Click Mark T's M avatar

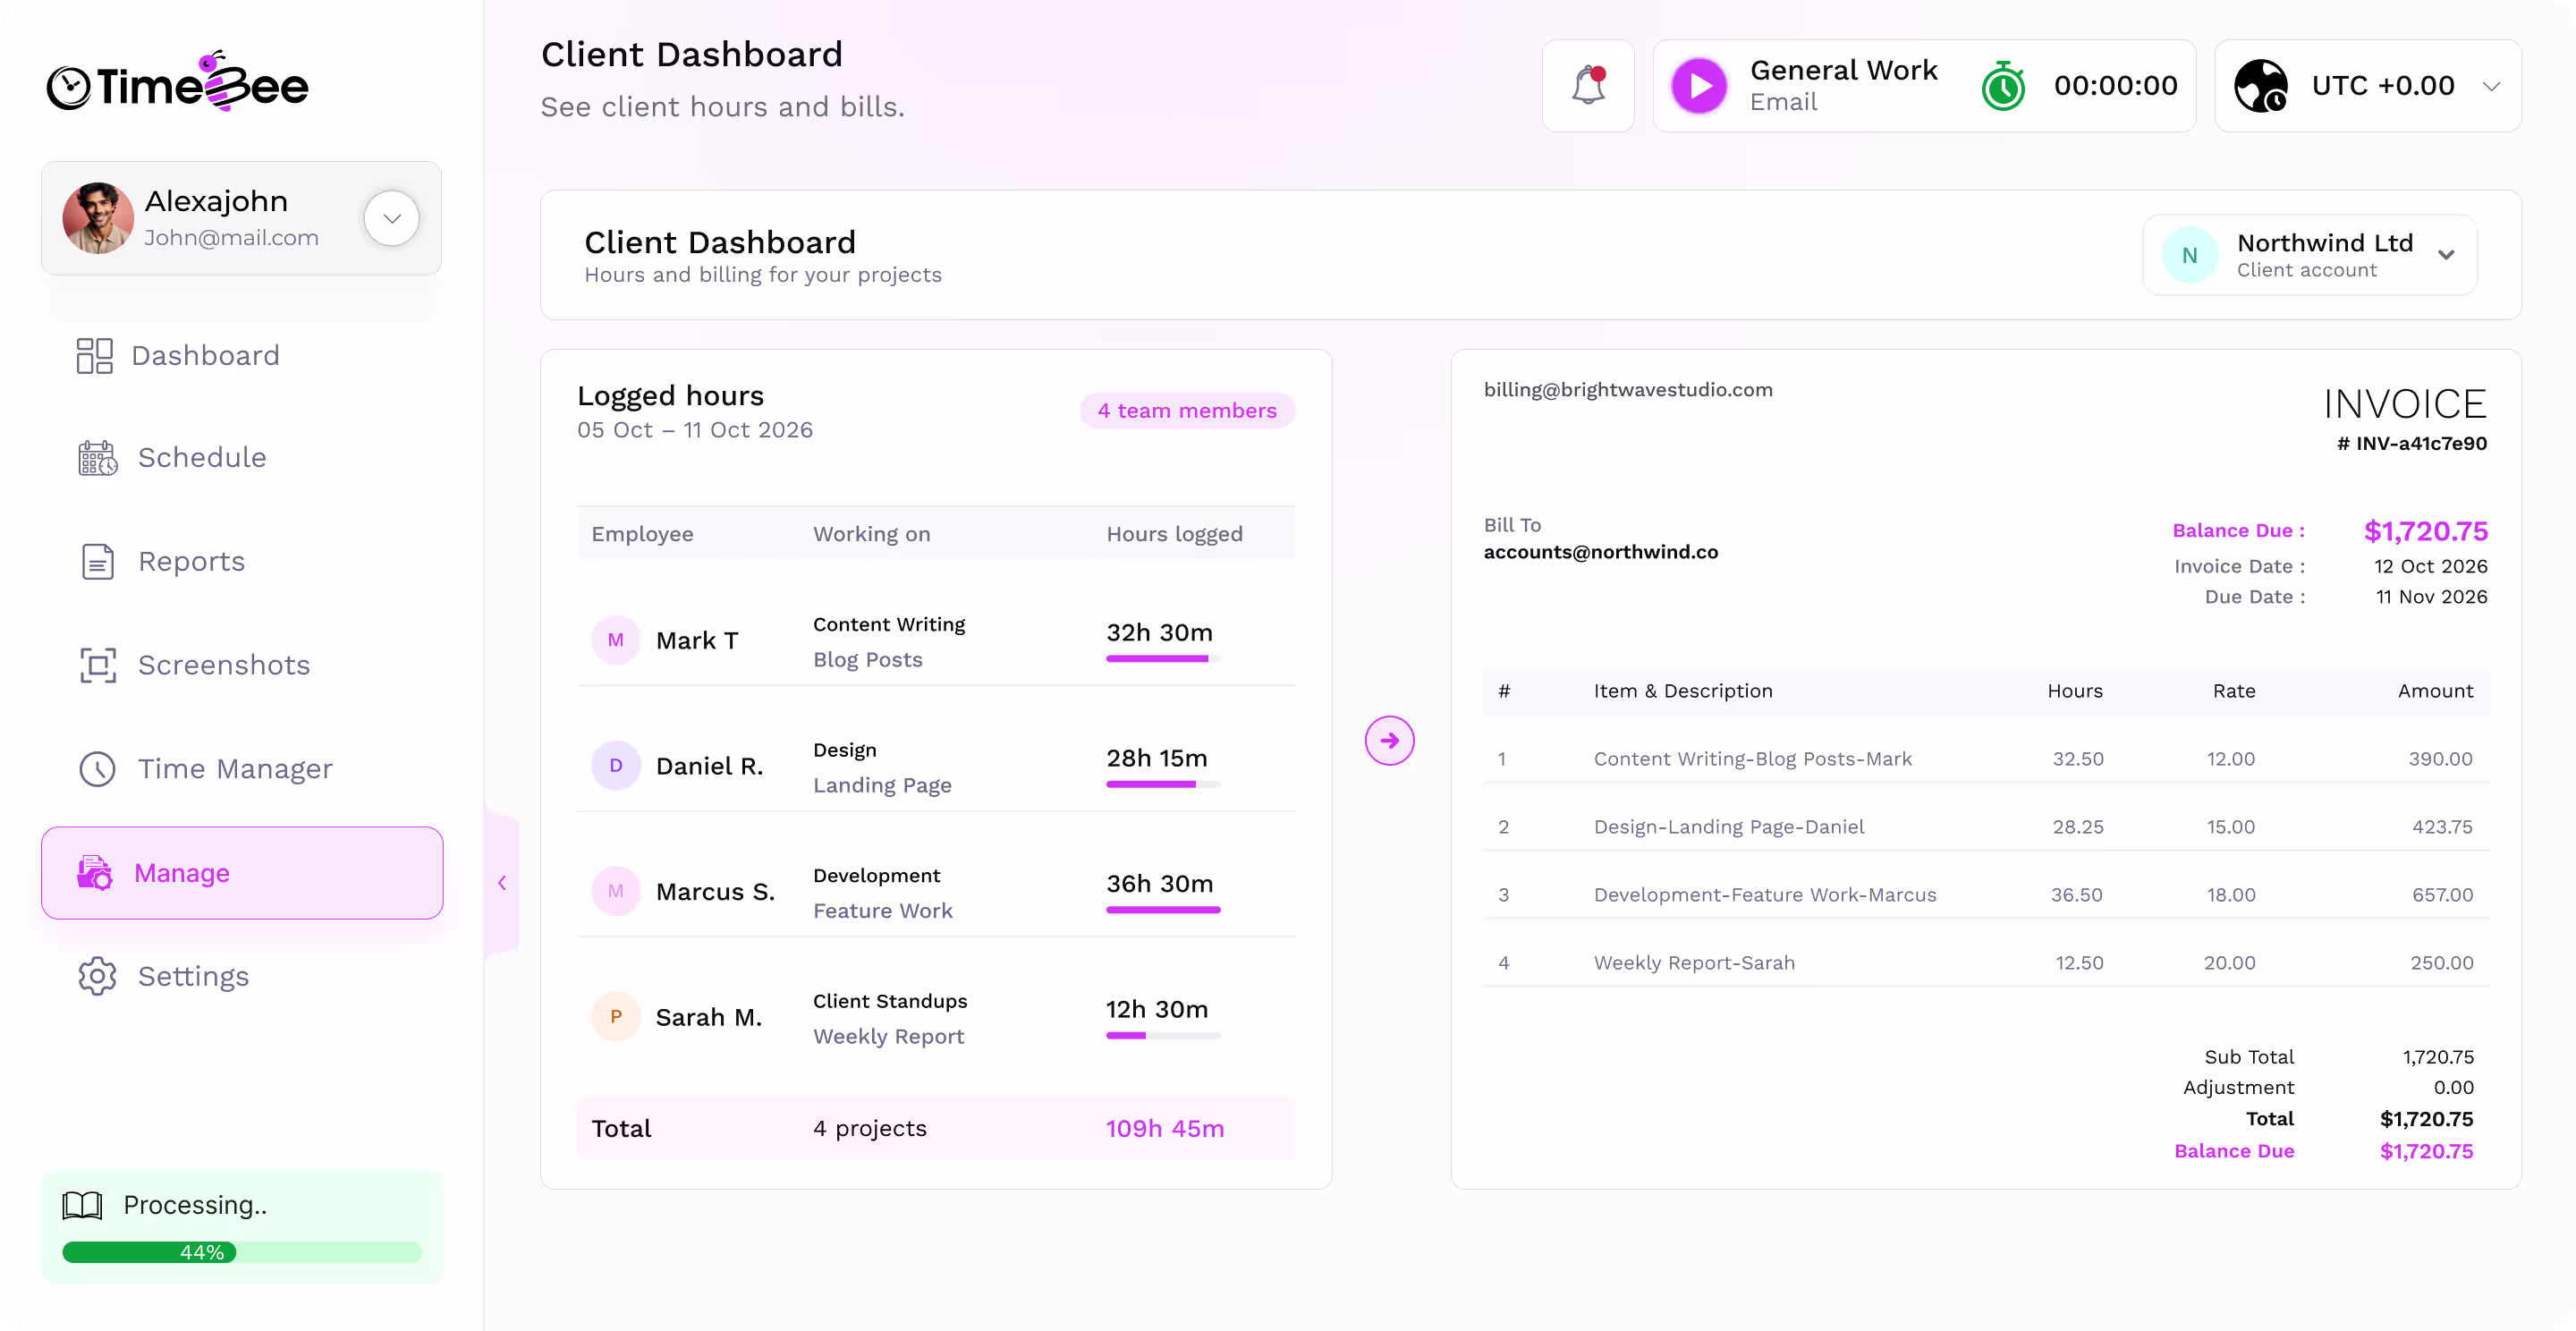pos(616,641)
